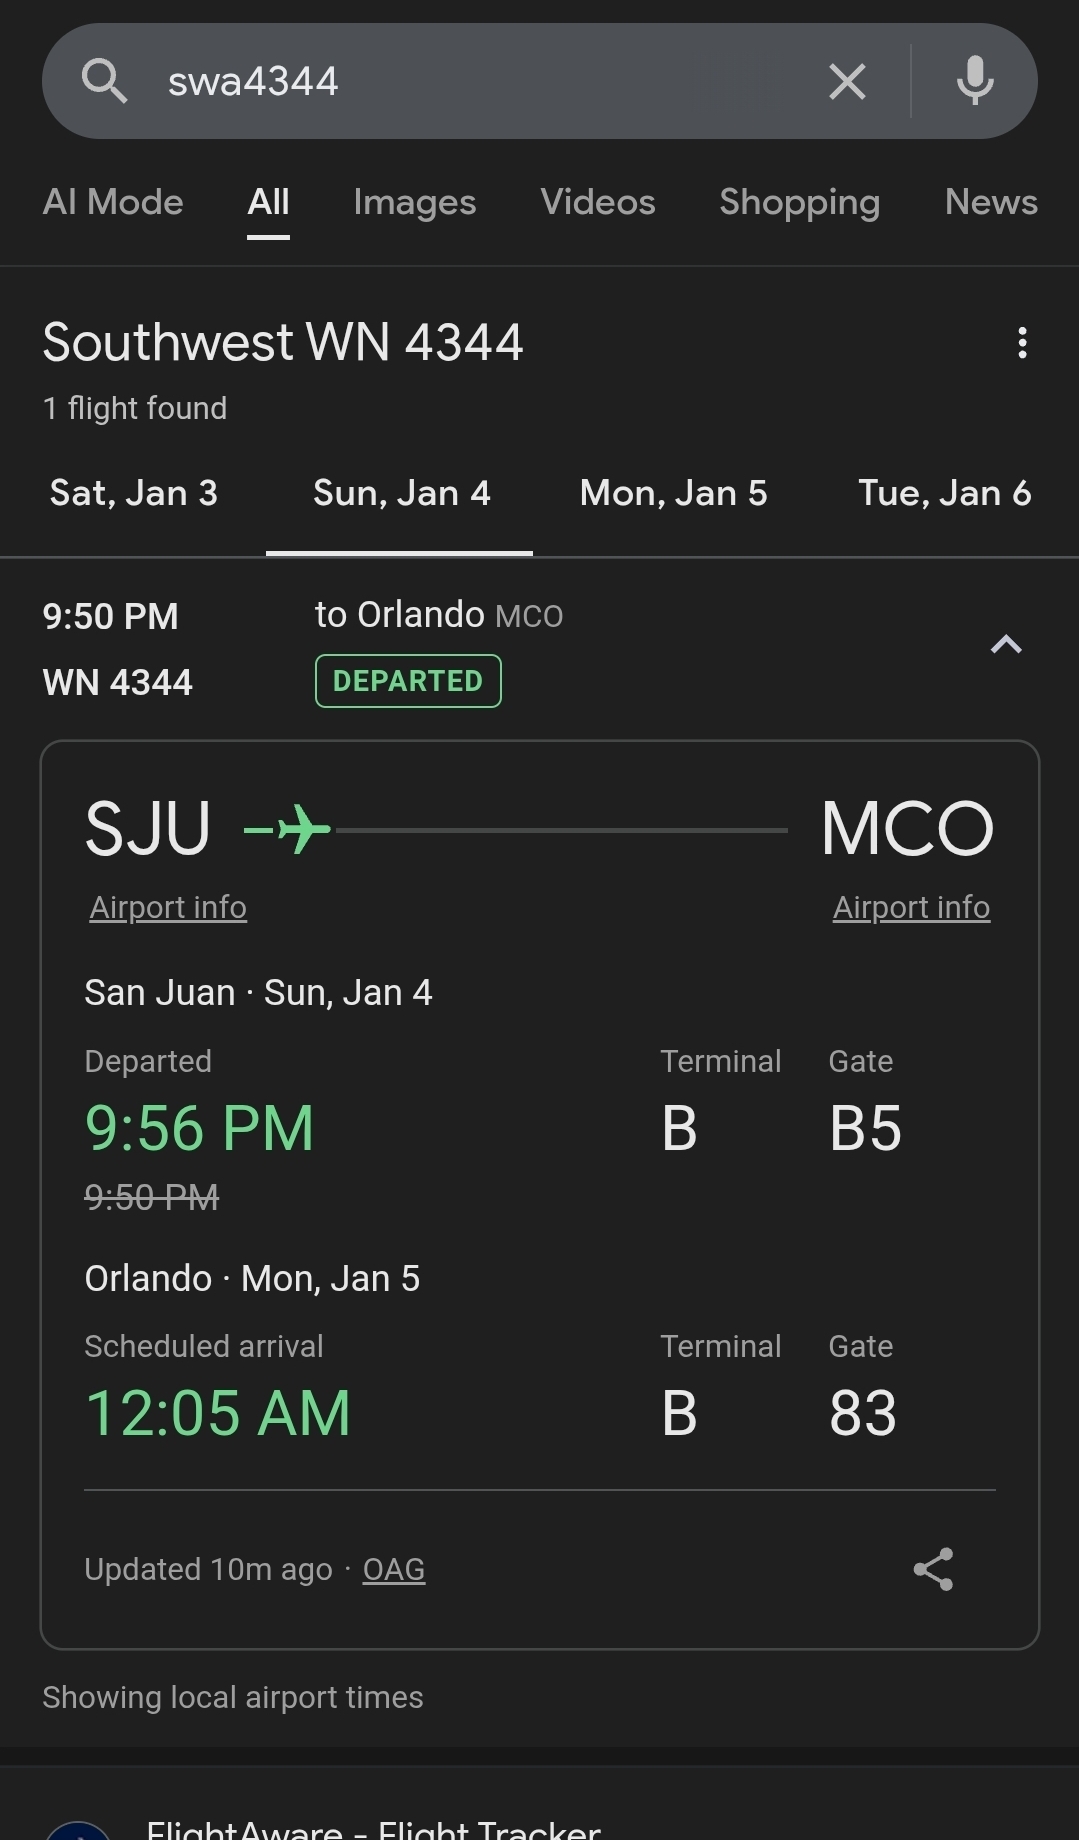
Task: Switch to AI Mode tab
Action: pos(113,202)
